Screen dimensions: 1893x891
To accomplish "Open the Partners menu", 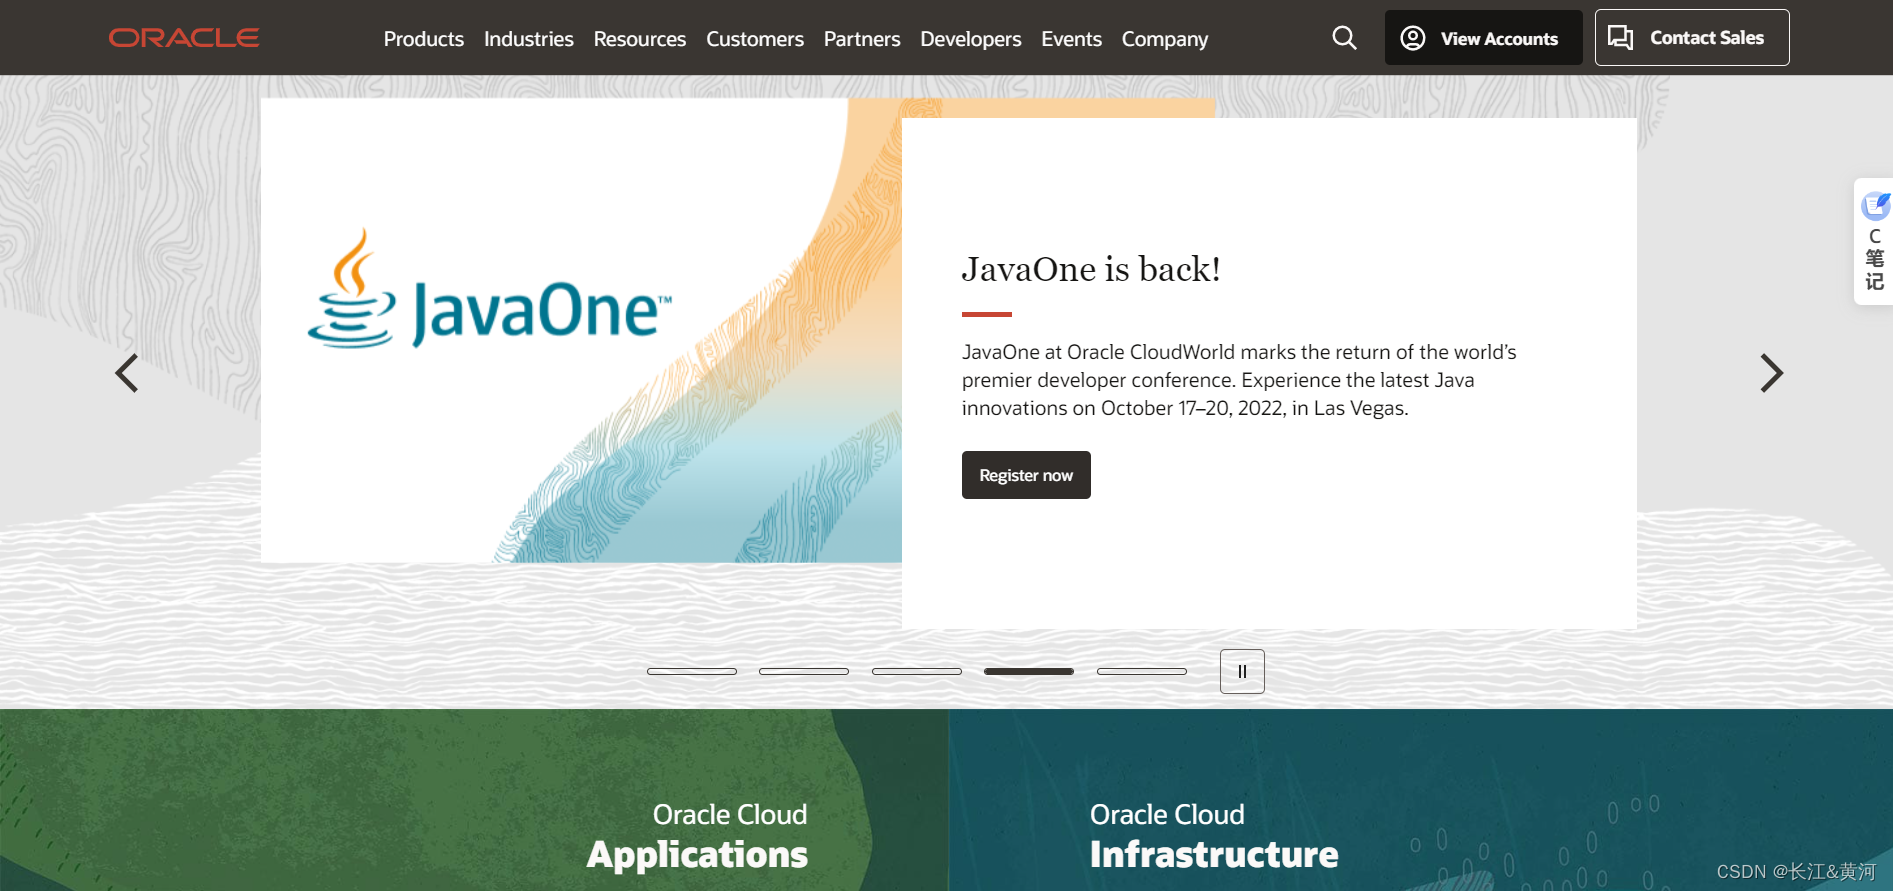I will pos(862,39).
